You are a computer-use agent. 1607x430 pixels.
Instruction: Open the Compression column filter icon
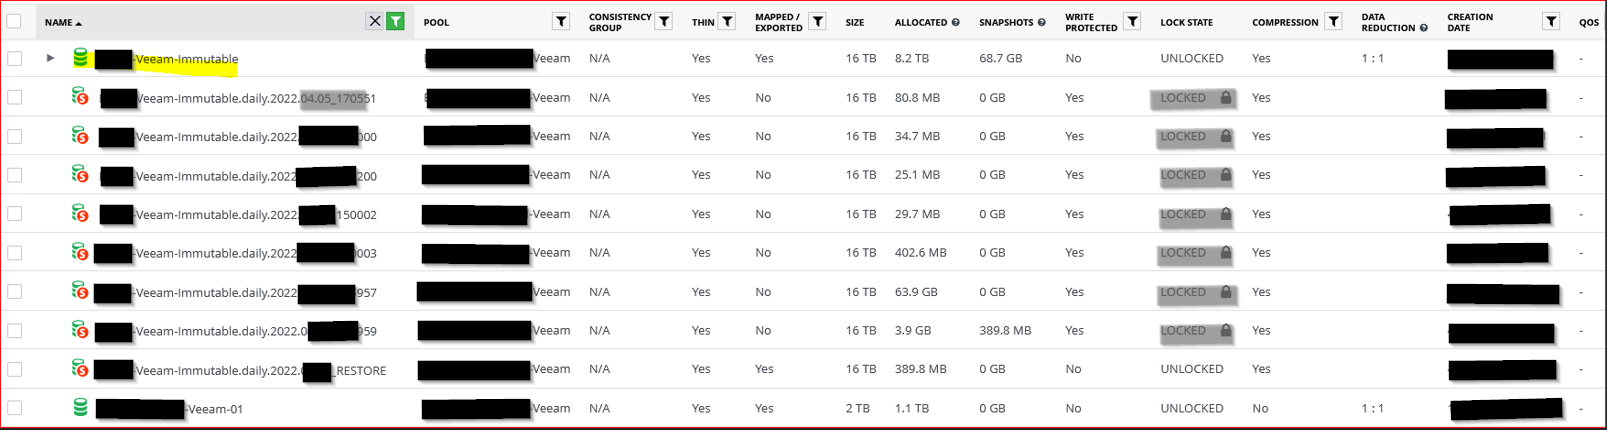1333,21
